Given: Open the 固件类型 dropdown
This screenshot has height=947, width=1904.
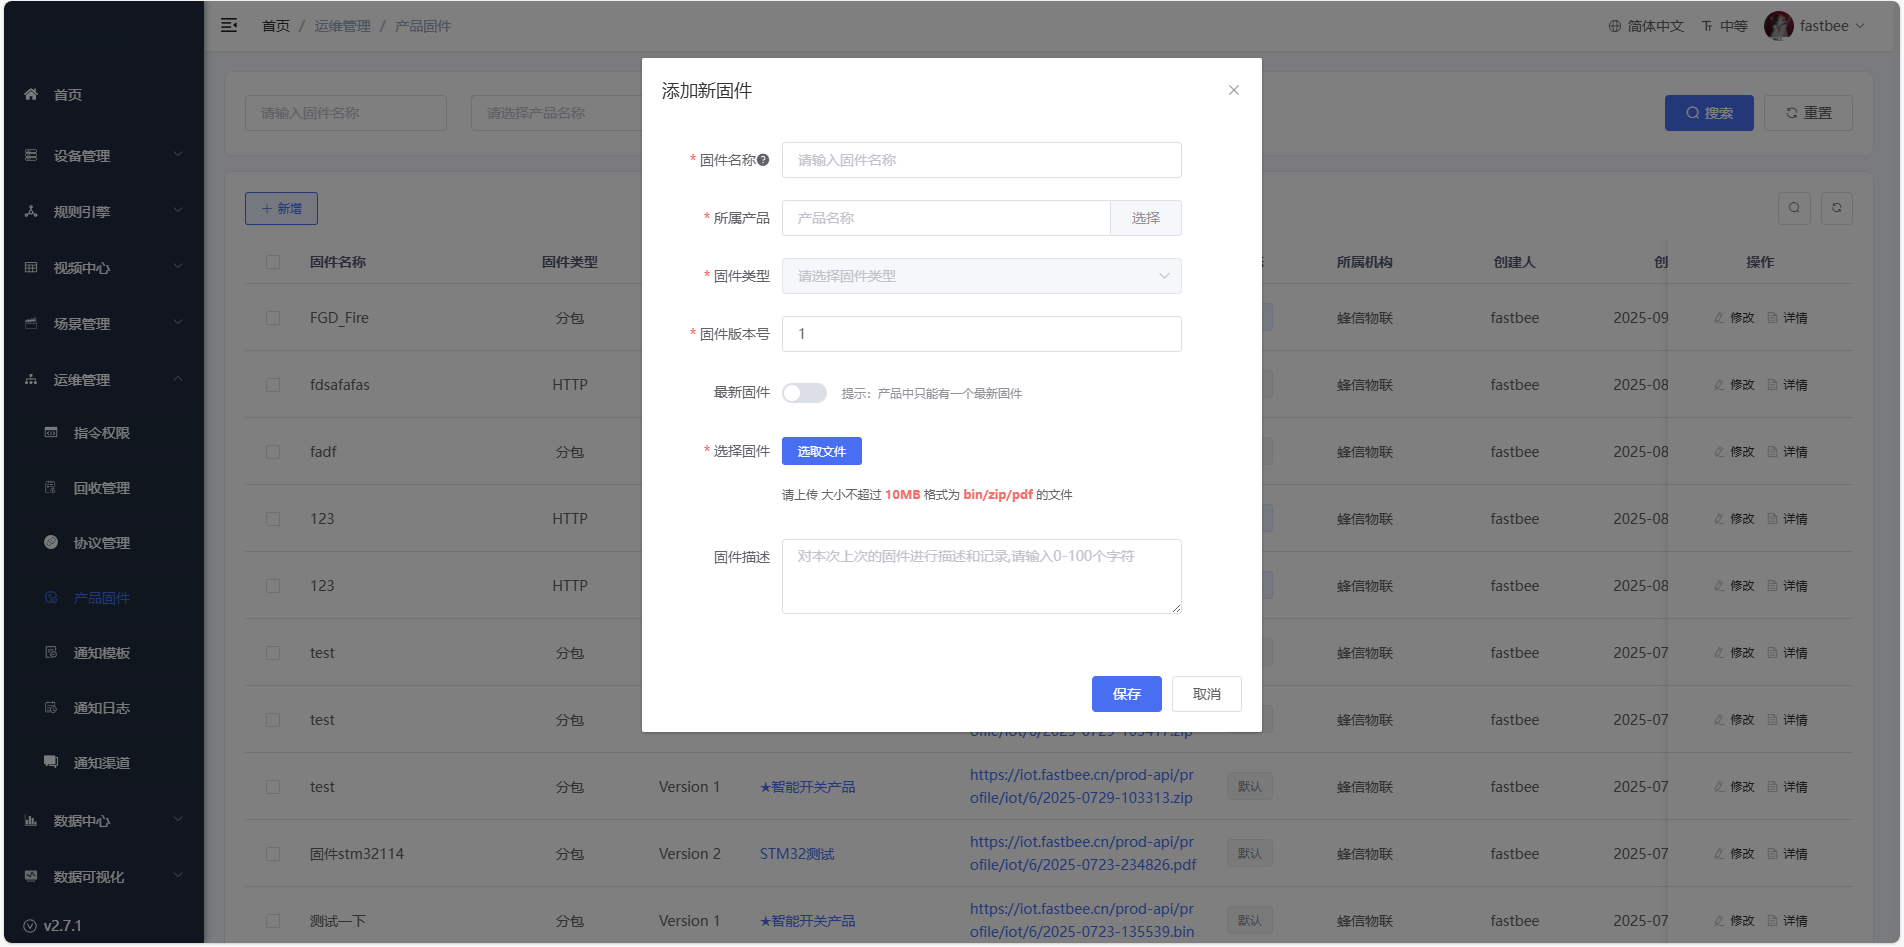Looking at the screenshot, I should [981, 276].
